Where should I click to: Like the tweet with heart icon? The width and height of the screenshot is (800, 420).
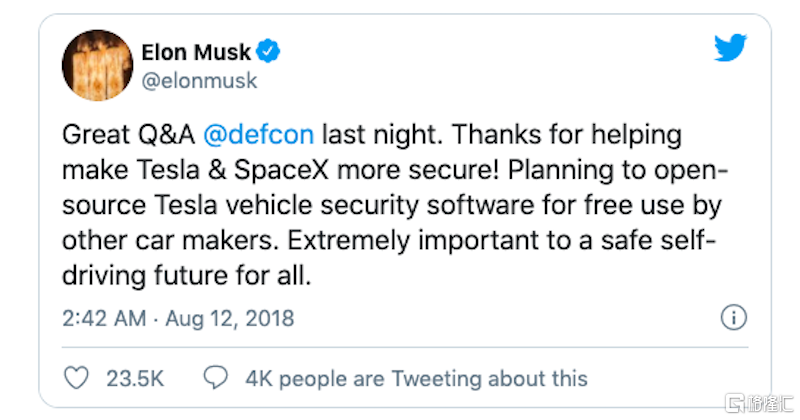point(76,377)
